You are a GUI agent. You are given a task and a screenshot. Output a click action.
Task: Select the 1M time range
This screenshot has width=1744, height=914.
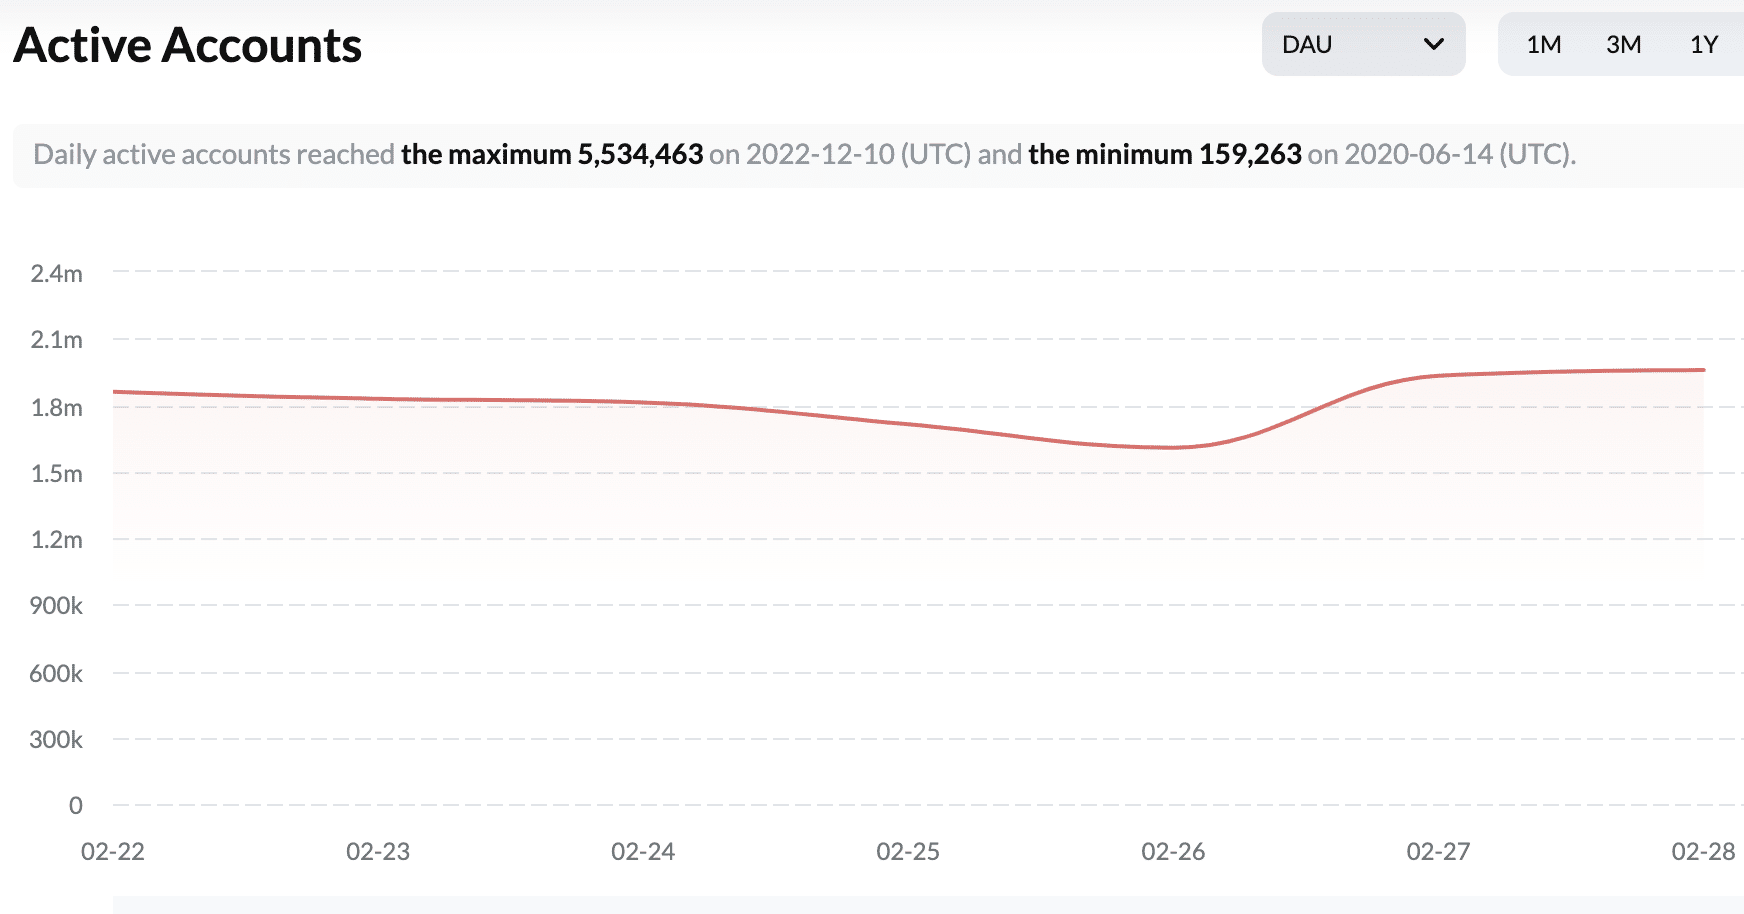(x=1544, y=45)
